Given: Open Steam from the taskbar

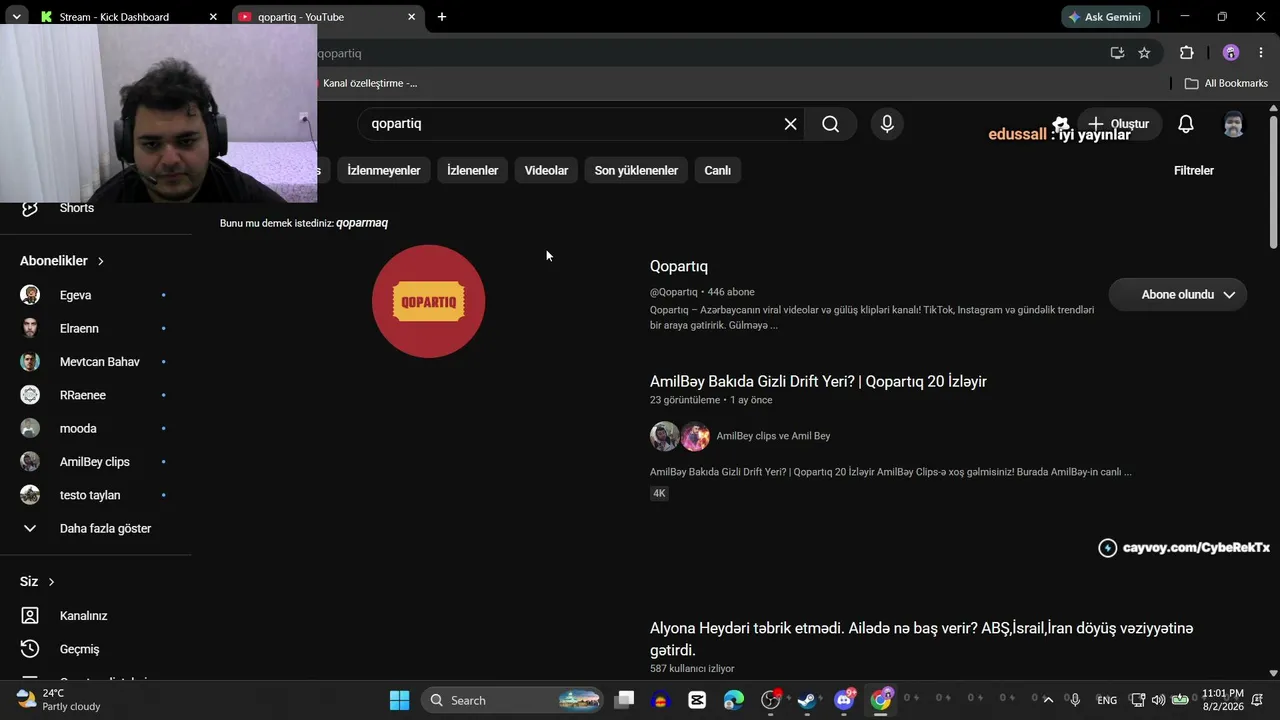Looking at the screenshot, I should pyautogui.click(x=807, y=700).
